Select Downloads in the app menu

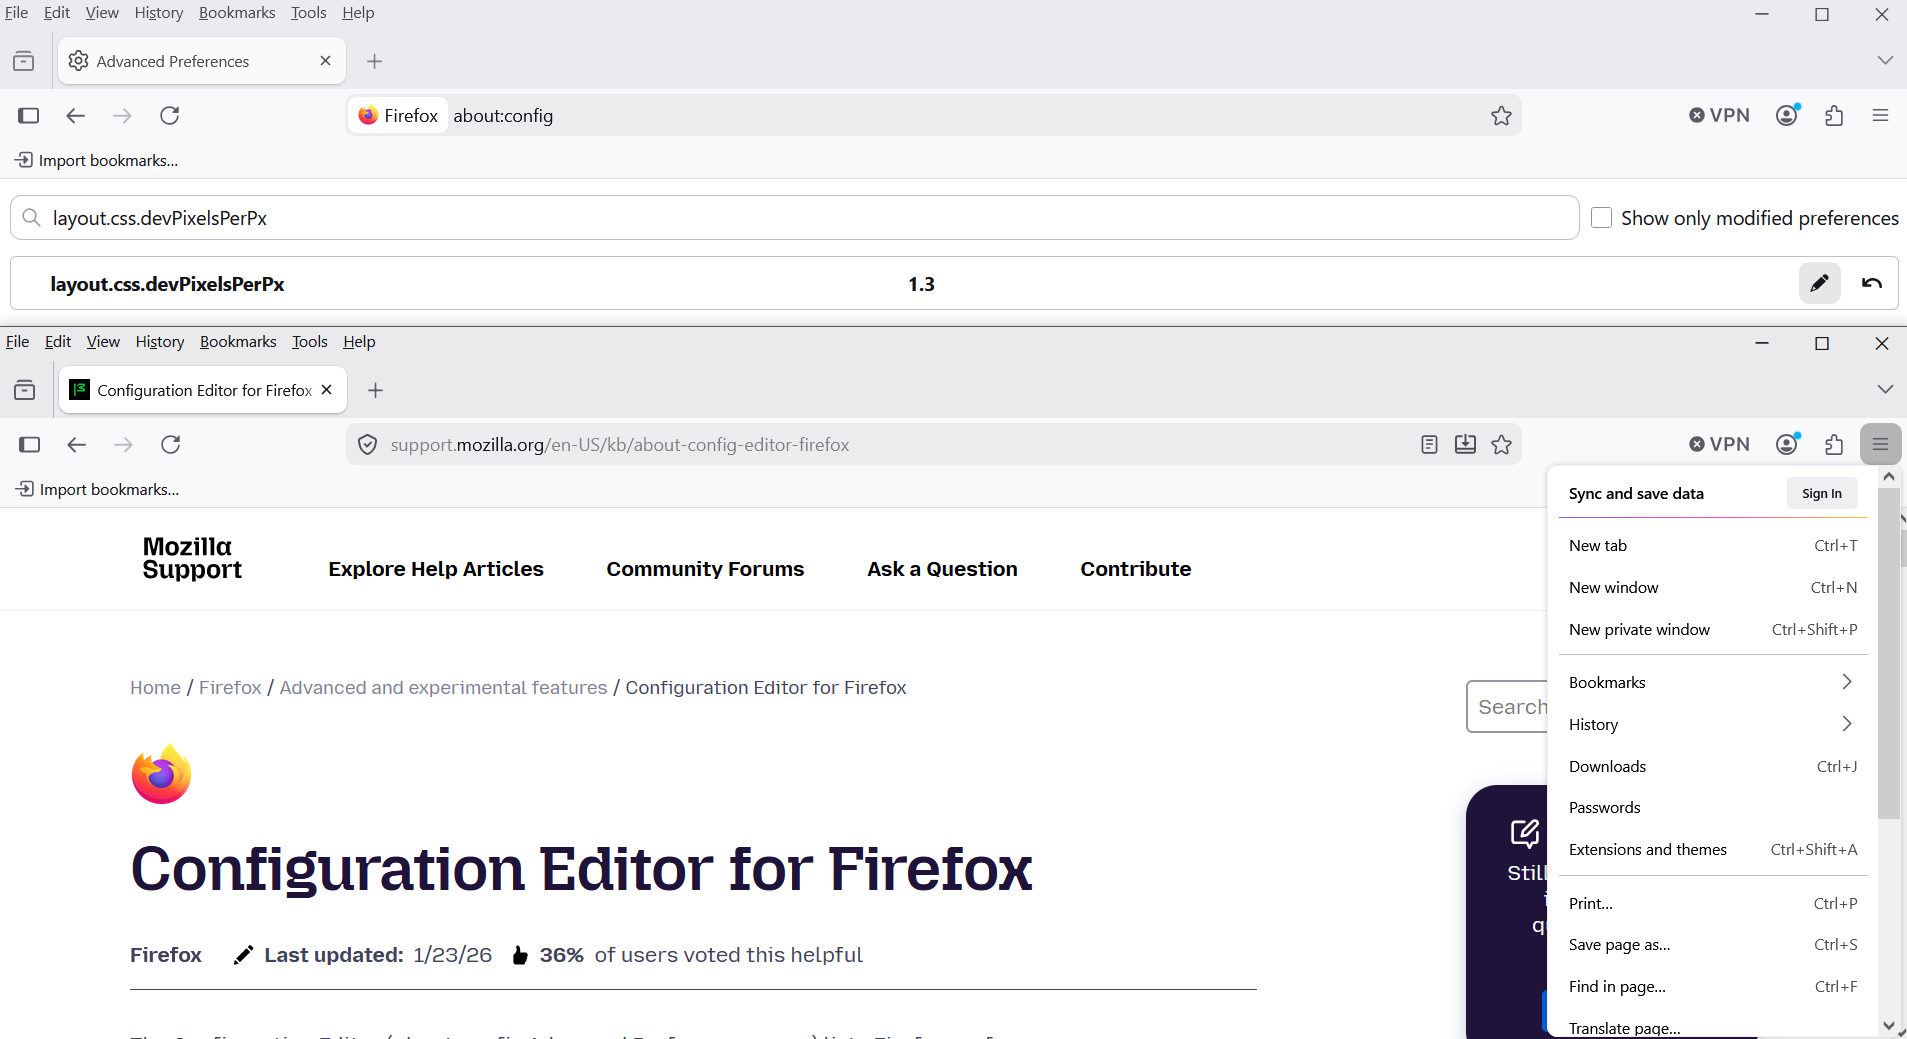(1712, 766)
